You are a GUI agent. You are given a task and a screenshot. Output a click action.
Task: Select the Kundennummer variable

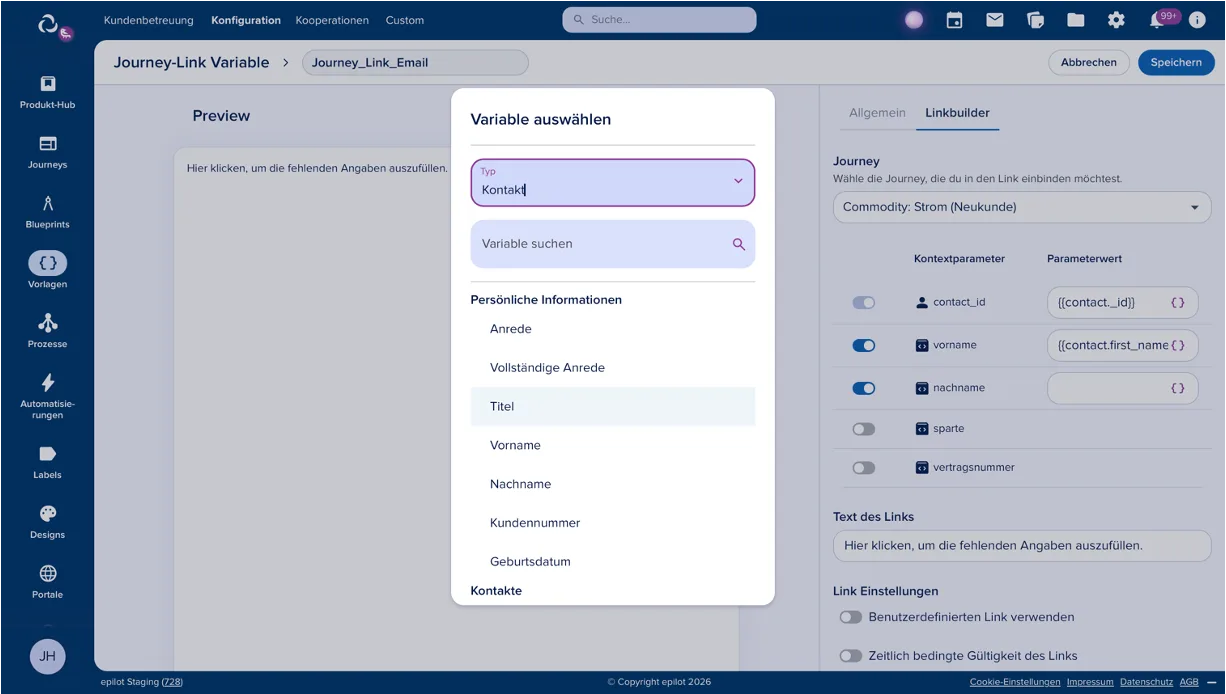pos(613,523)
